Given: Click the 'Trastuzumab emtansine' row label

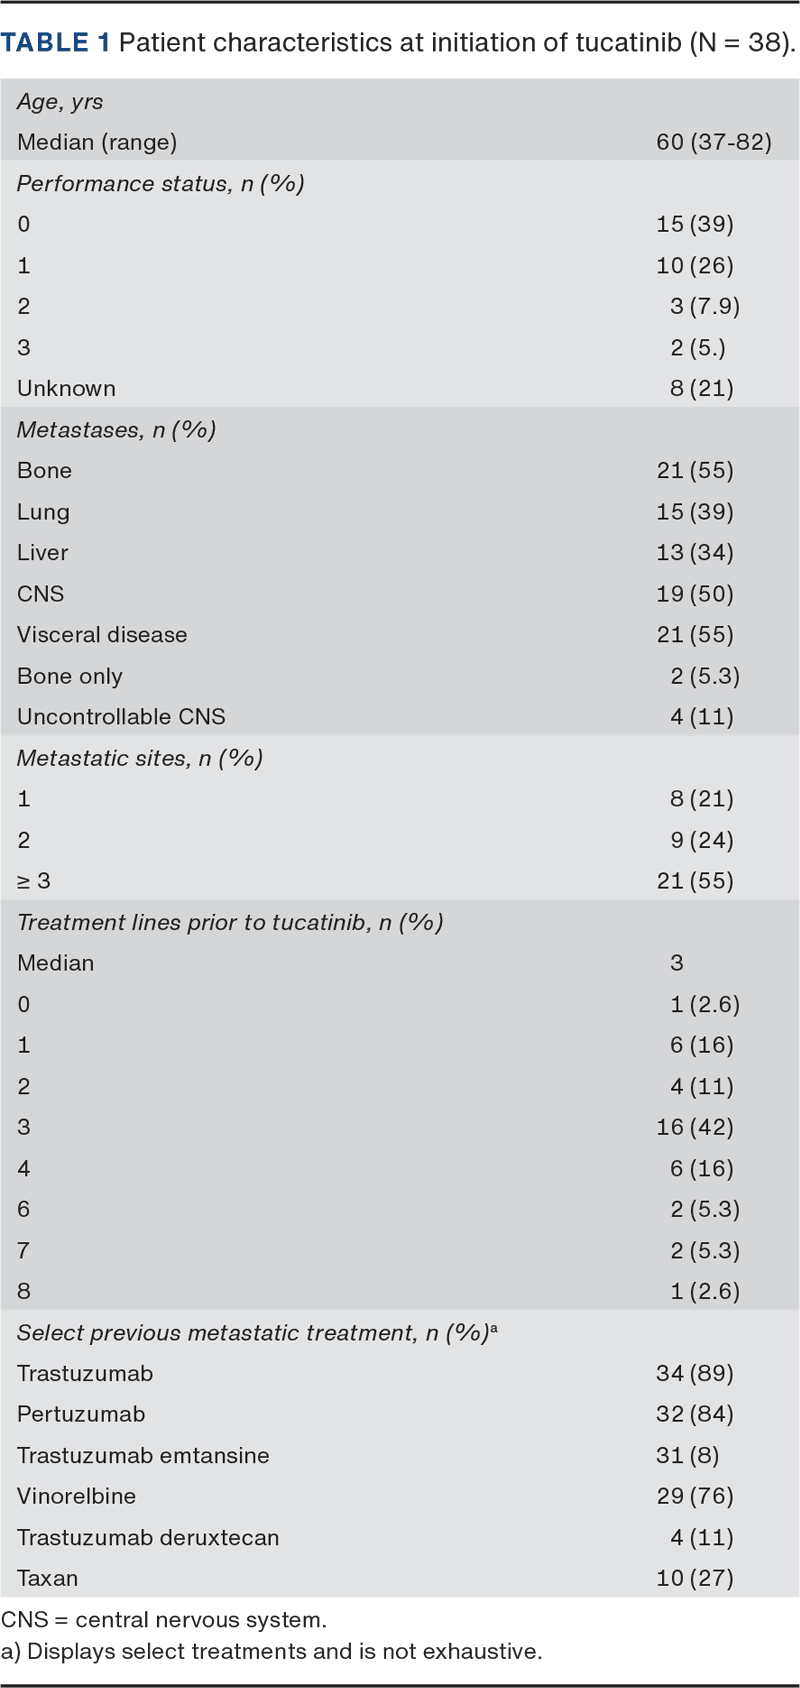Looking at the screenshot, I should [x=143, y=1455].
